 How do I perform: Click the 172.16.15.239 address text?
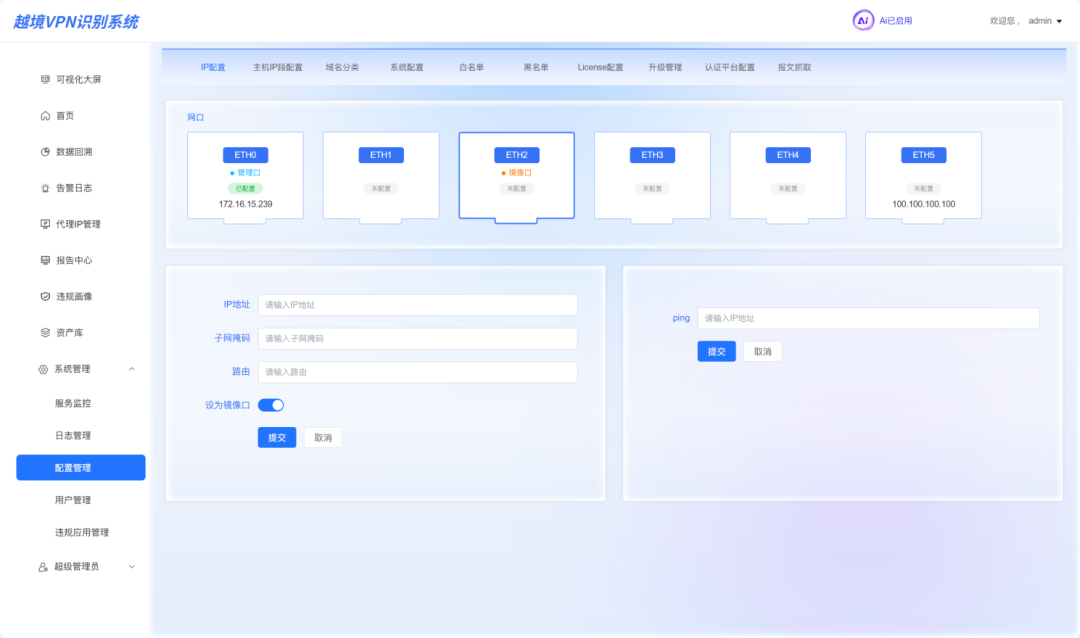tap(245, 204)
